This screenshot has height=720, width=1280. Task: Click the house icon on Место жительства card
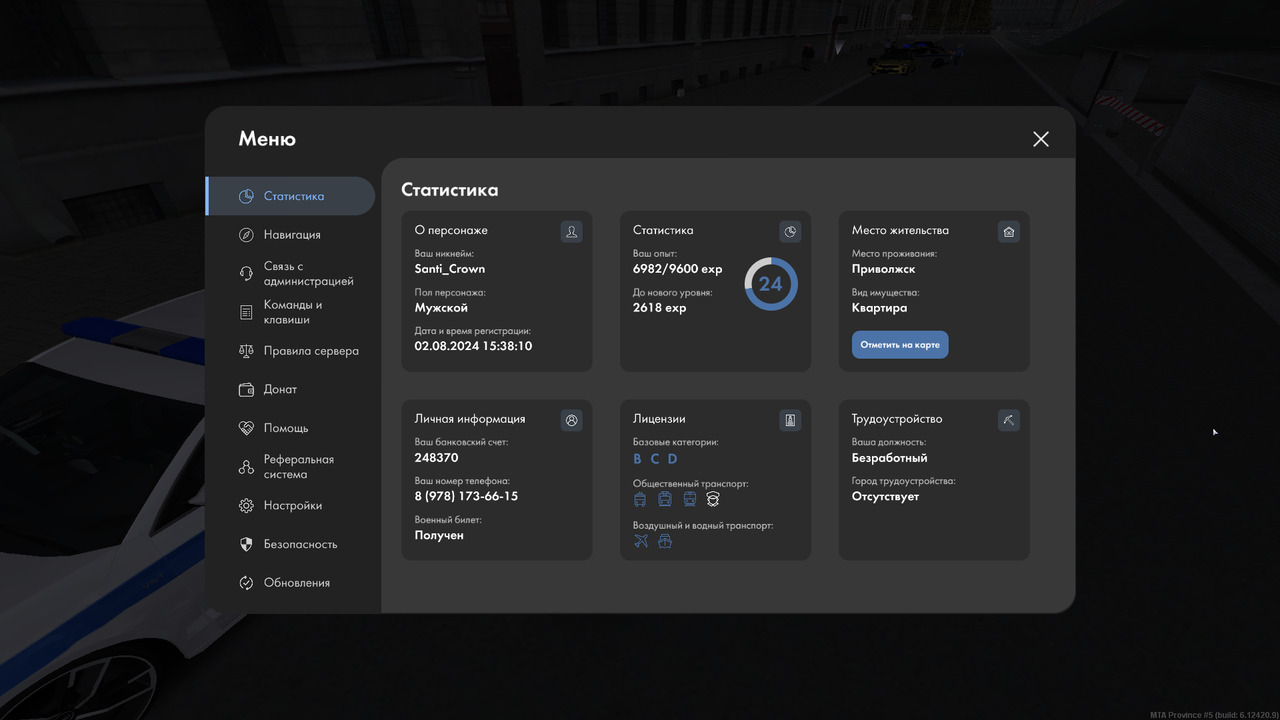[x=1008, y=231]
